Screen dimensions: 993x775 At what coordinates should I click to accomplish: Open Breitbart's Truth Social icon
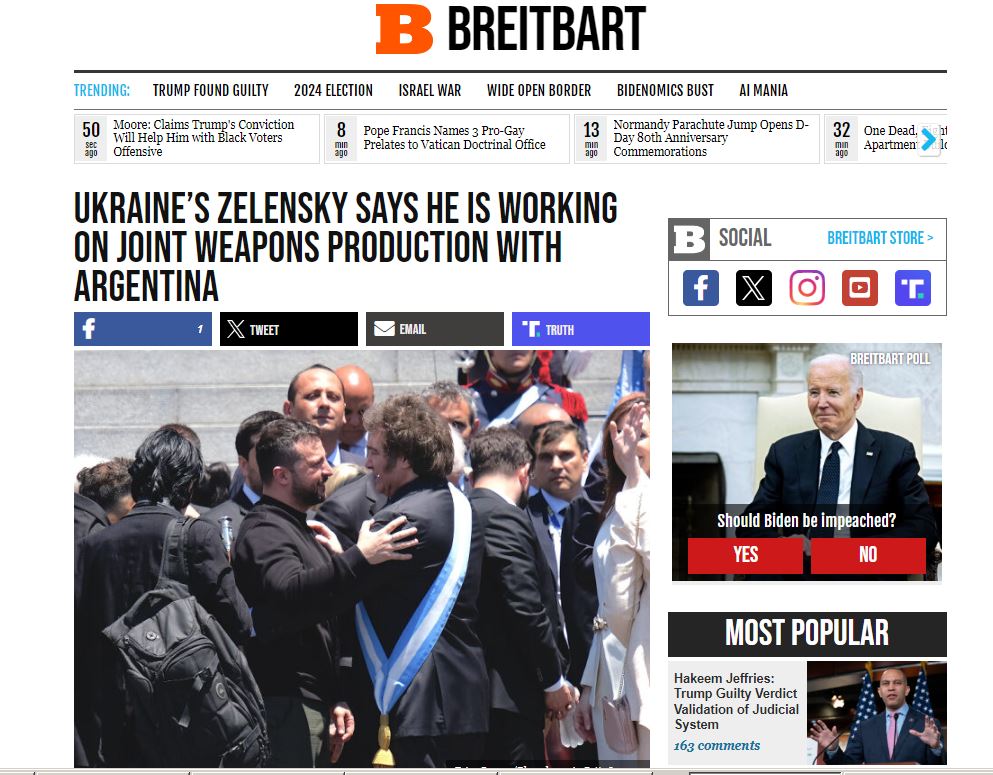(913, 288)
